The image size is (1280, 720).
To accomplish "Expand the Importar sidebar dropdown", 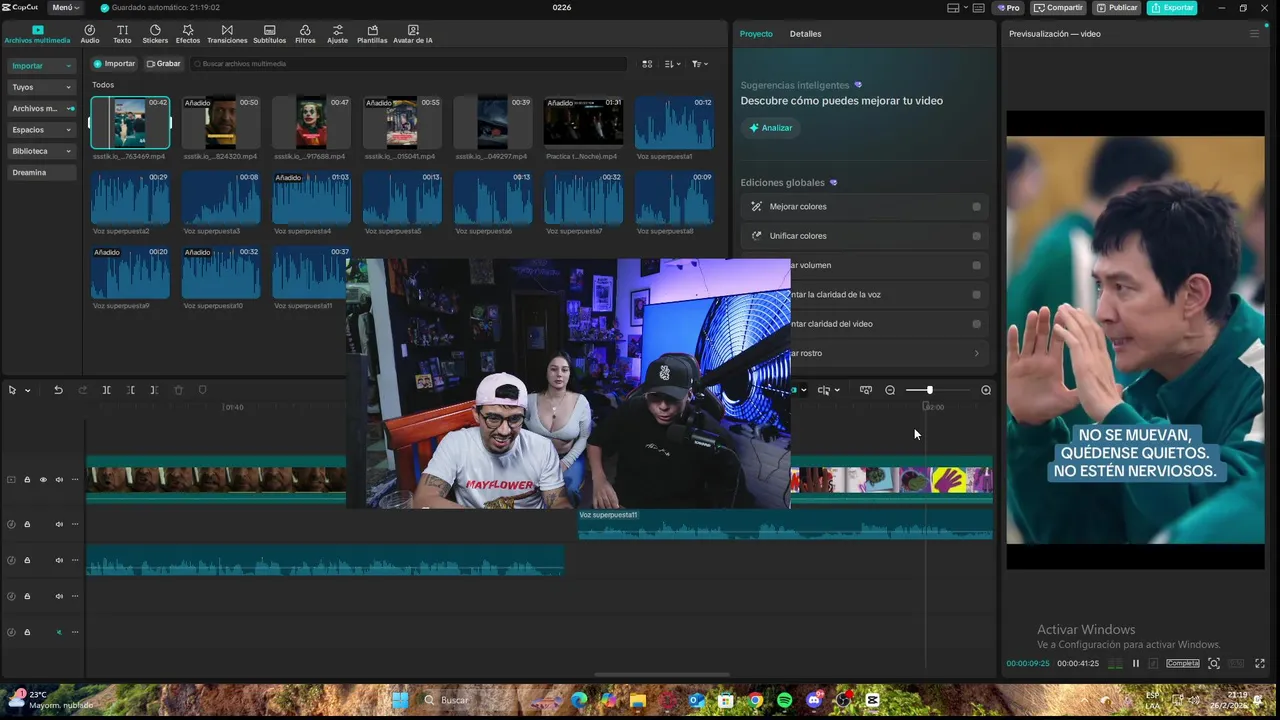I will (x=68, y=66).
